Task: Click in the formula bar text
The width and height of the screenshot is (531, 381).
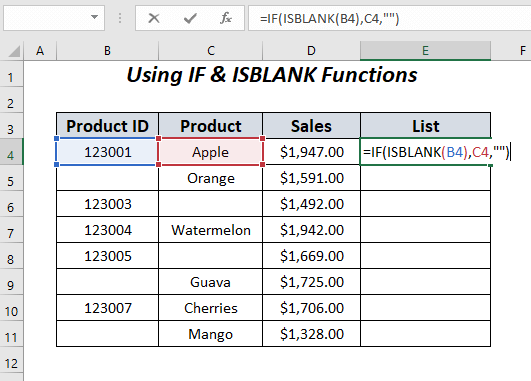Action: pos(330,18)
